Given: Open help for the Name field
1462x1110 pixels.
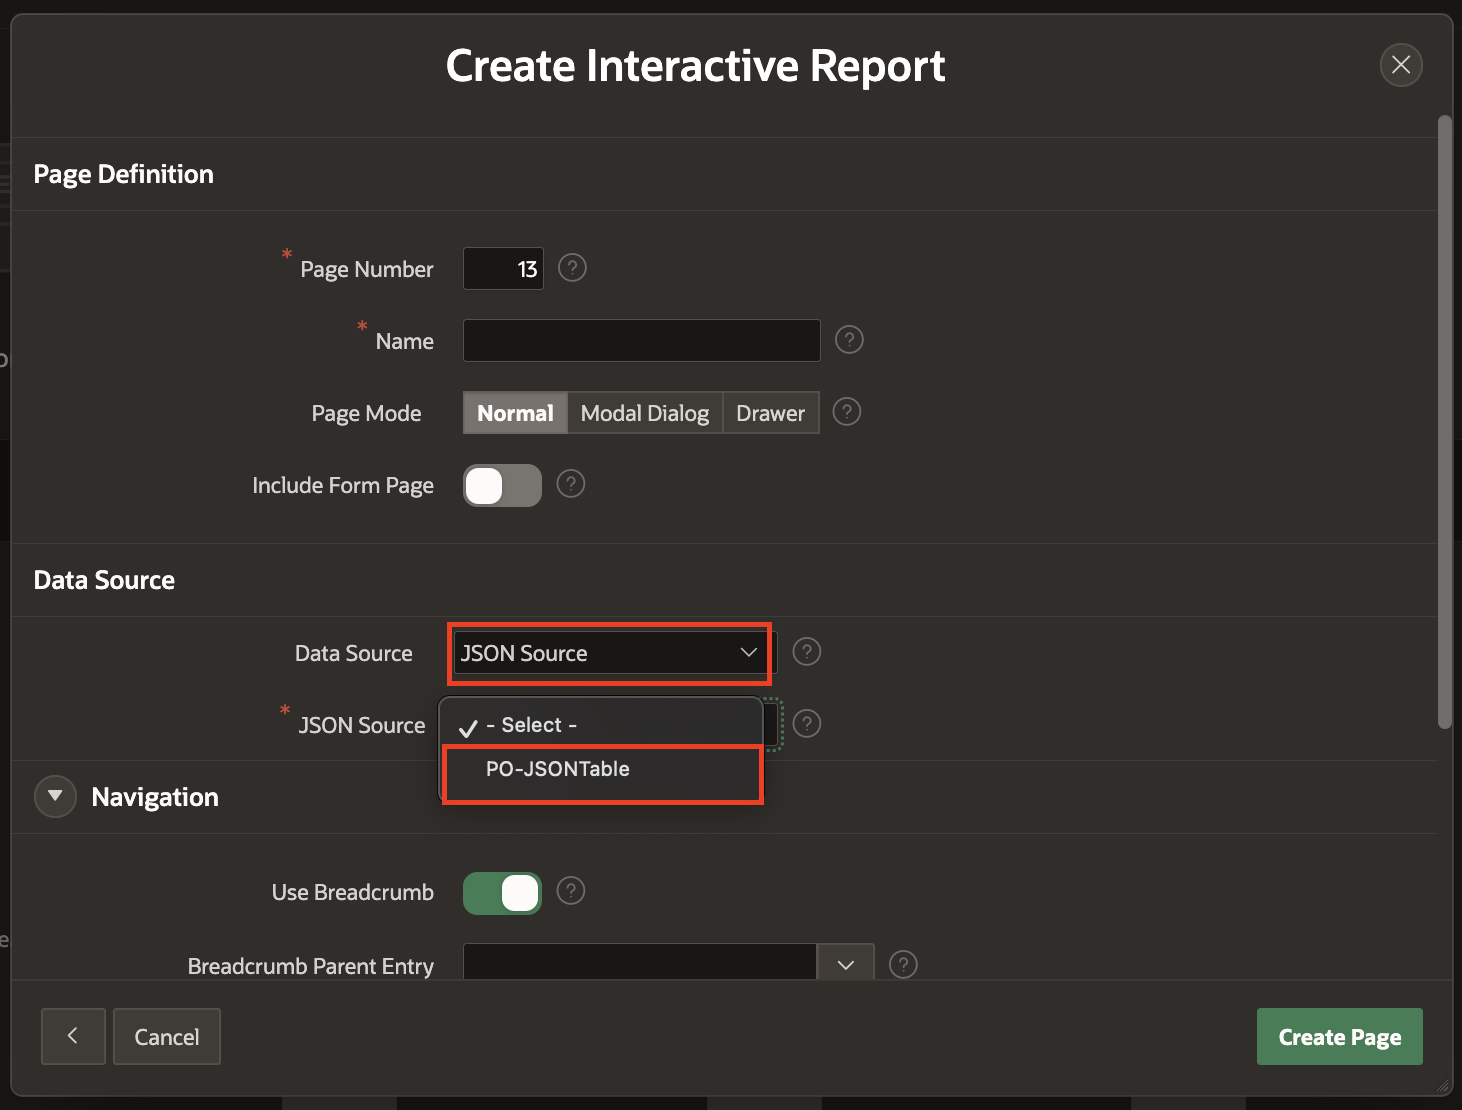Looking at the screenshot, I should (x=849, y=340).
